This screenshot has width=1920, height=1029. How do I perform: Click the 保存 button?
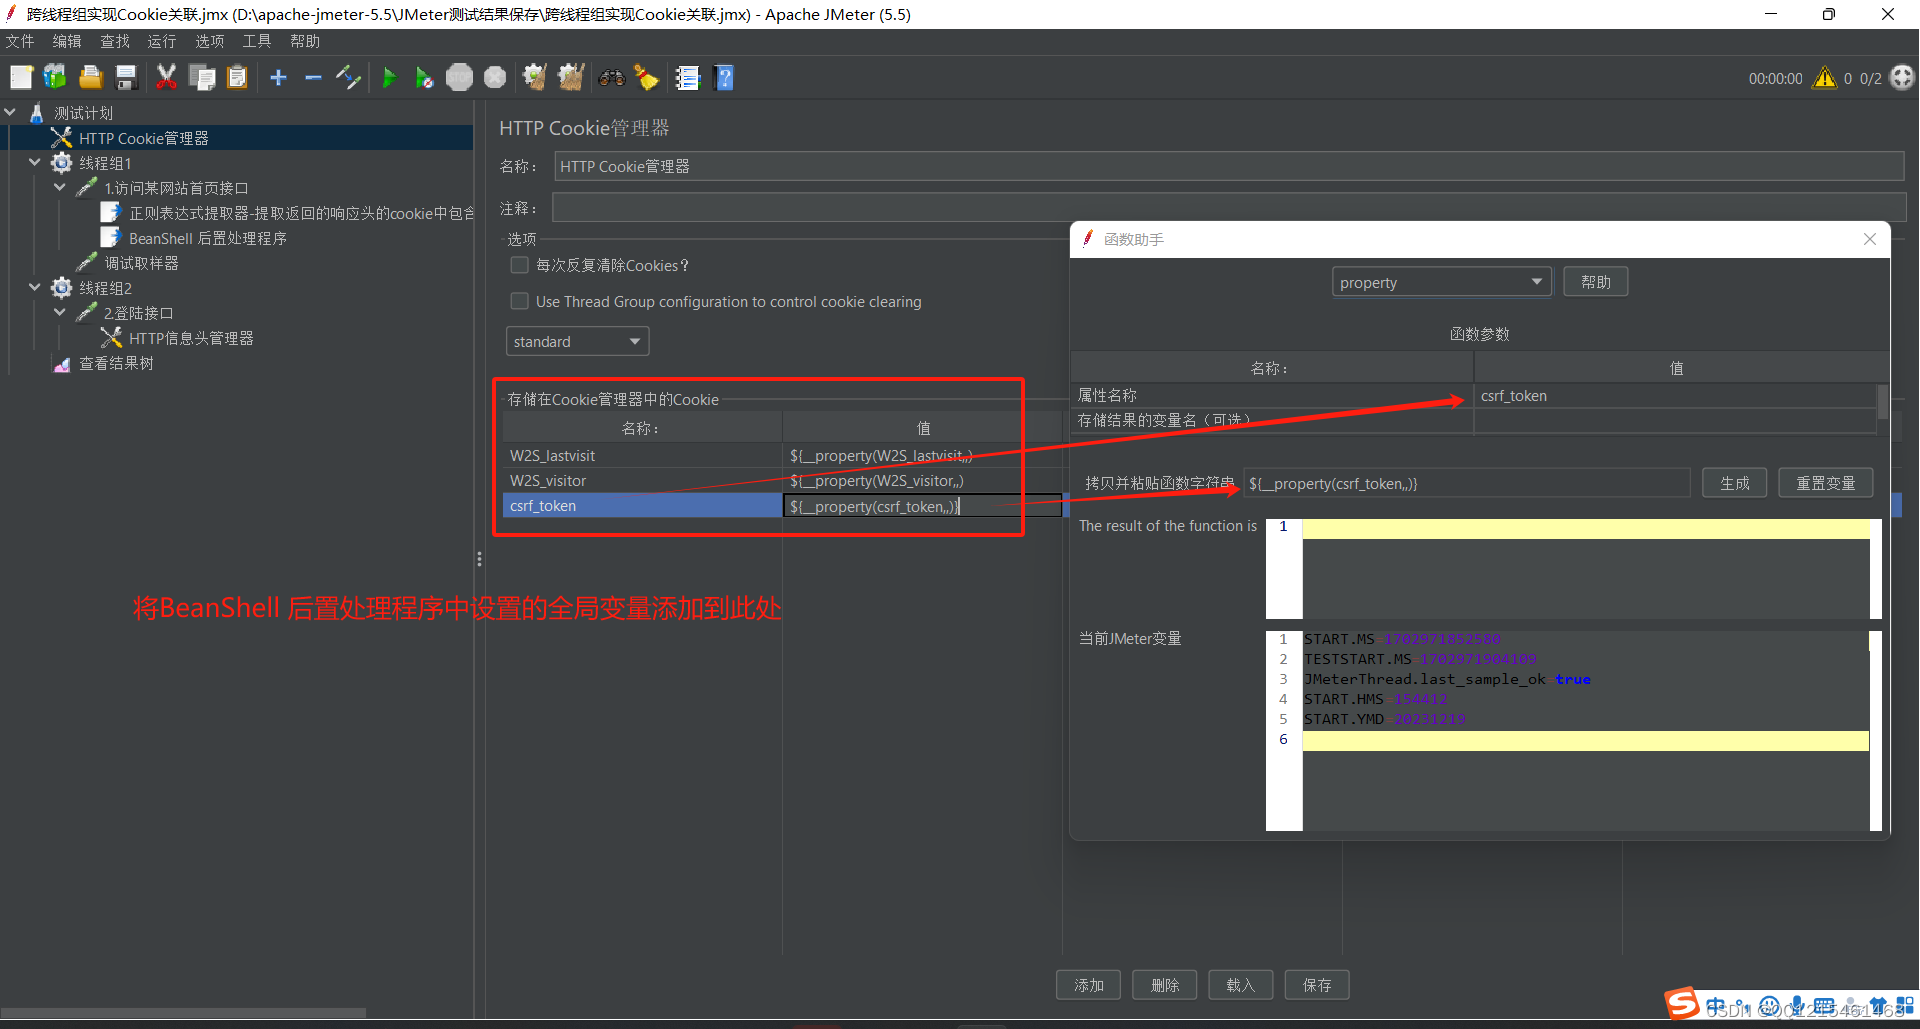click(1317, 985)
